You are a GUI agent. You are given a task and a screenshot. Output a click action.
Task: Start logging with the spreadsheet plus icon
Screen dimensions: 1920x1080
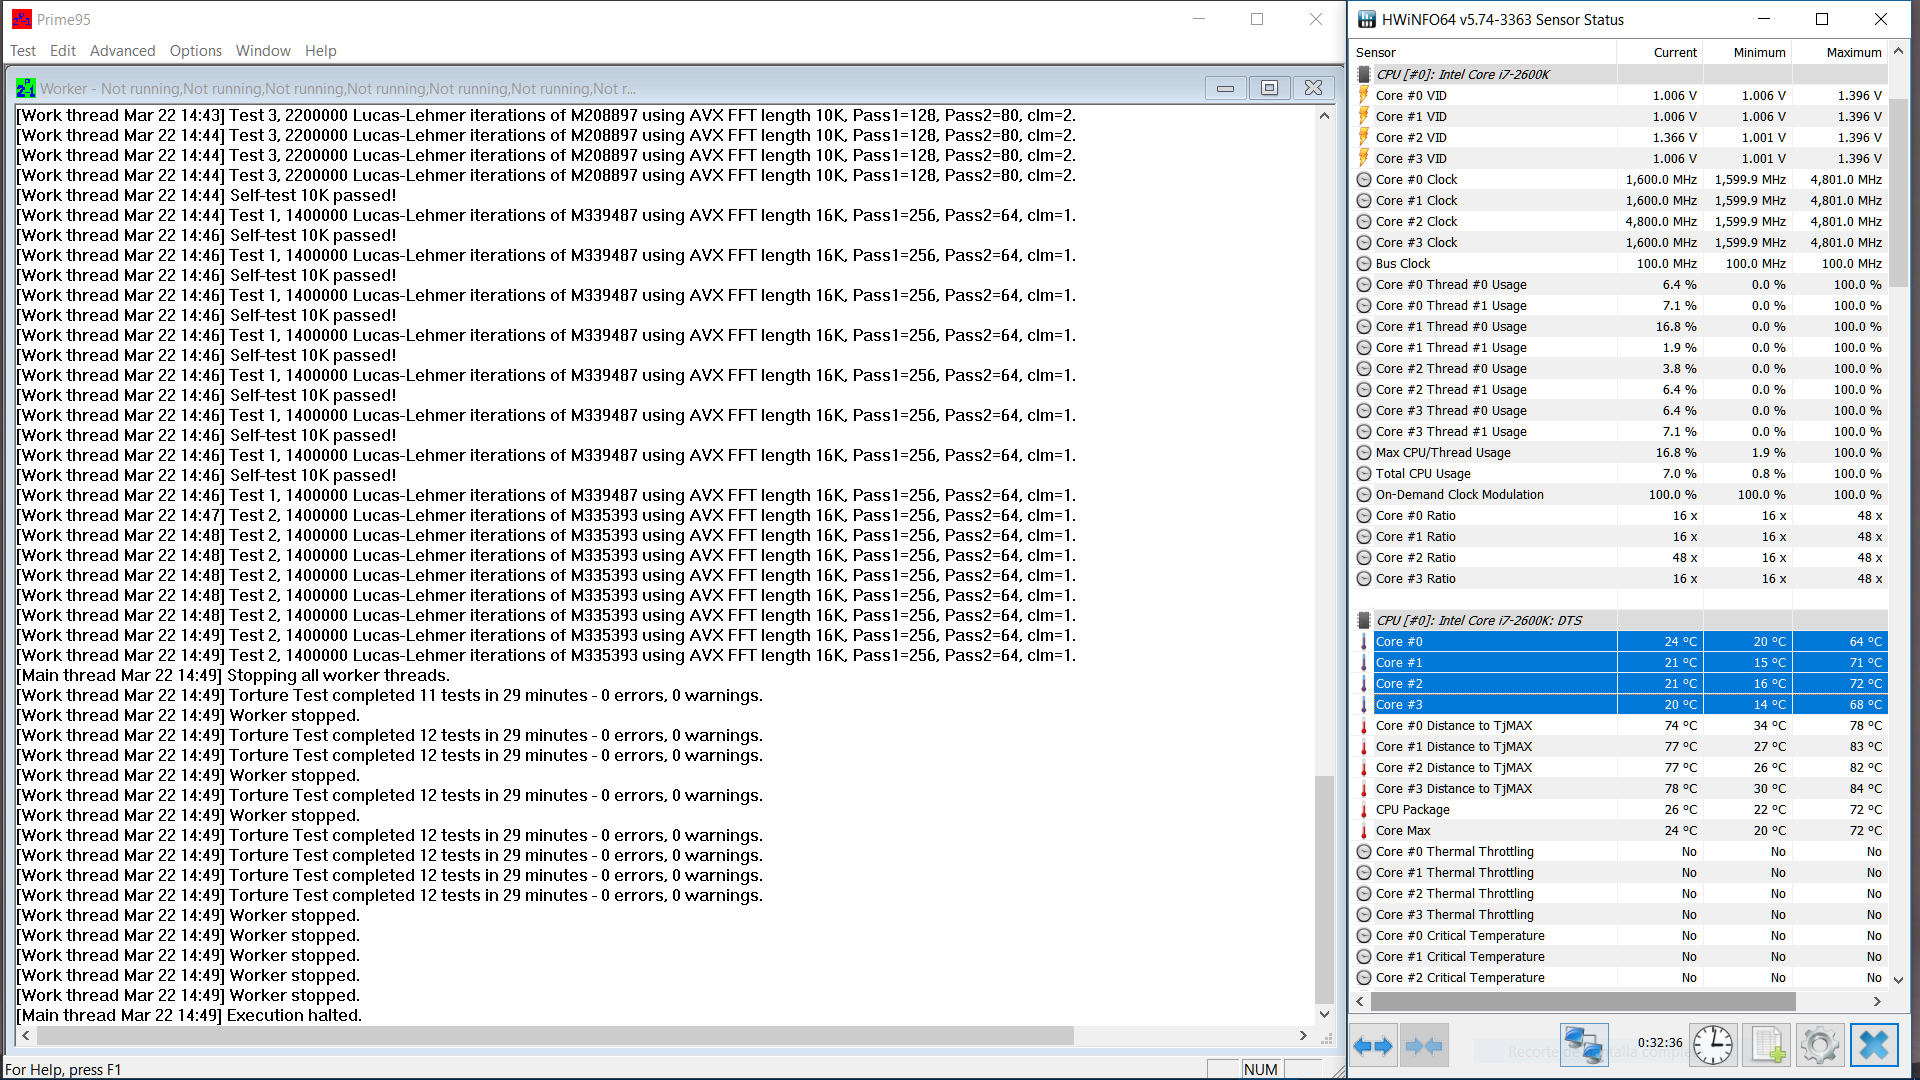(1766, 1046)
